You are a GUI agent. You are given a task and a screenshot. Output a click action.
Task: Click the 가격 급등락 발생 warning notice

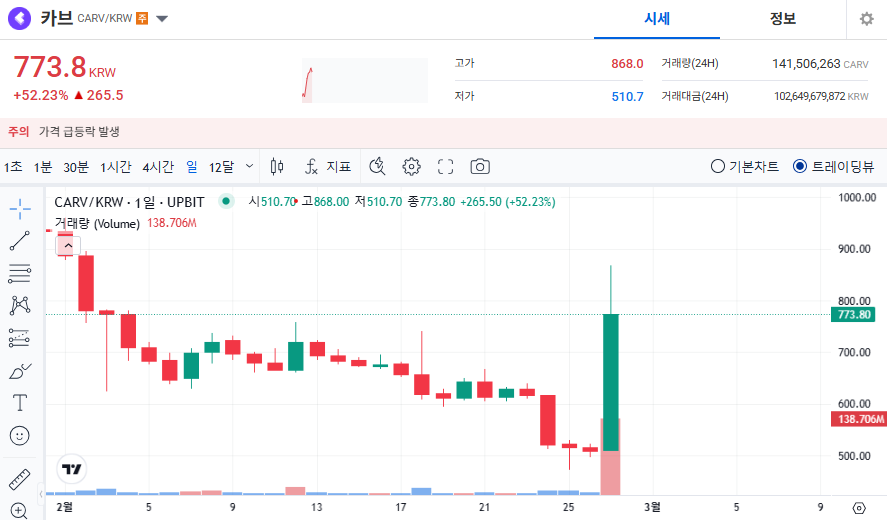79,132
